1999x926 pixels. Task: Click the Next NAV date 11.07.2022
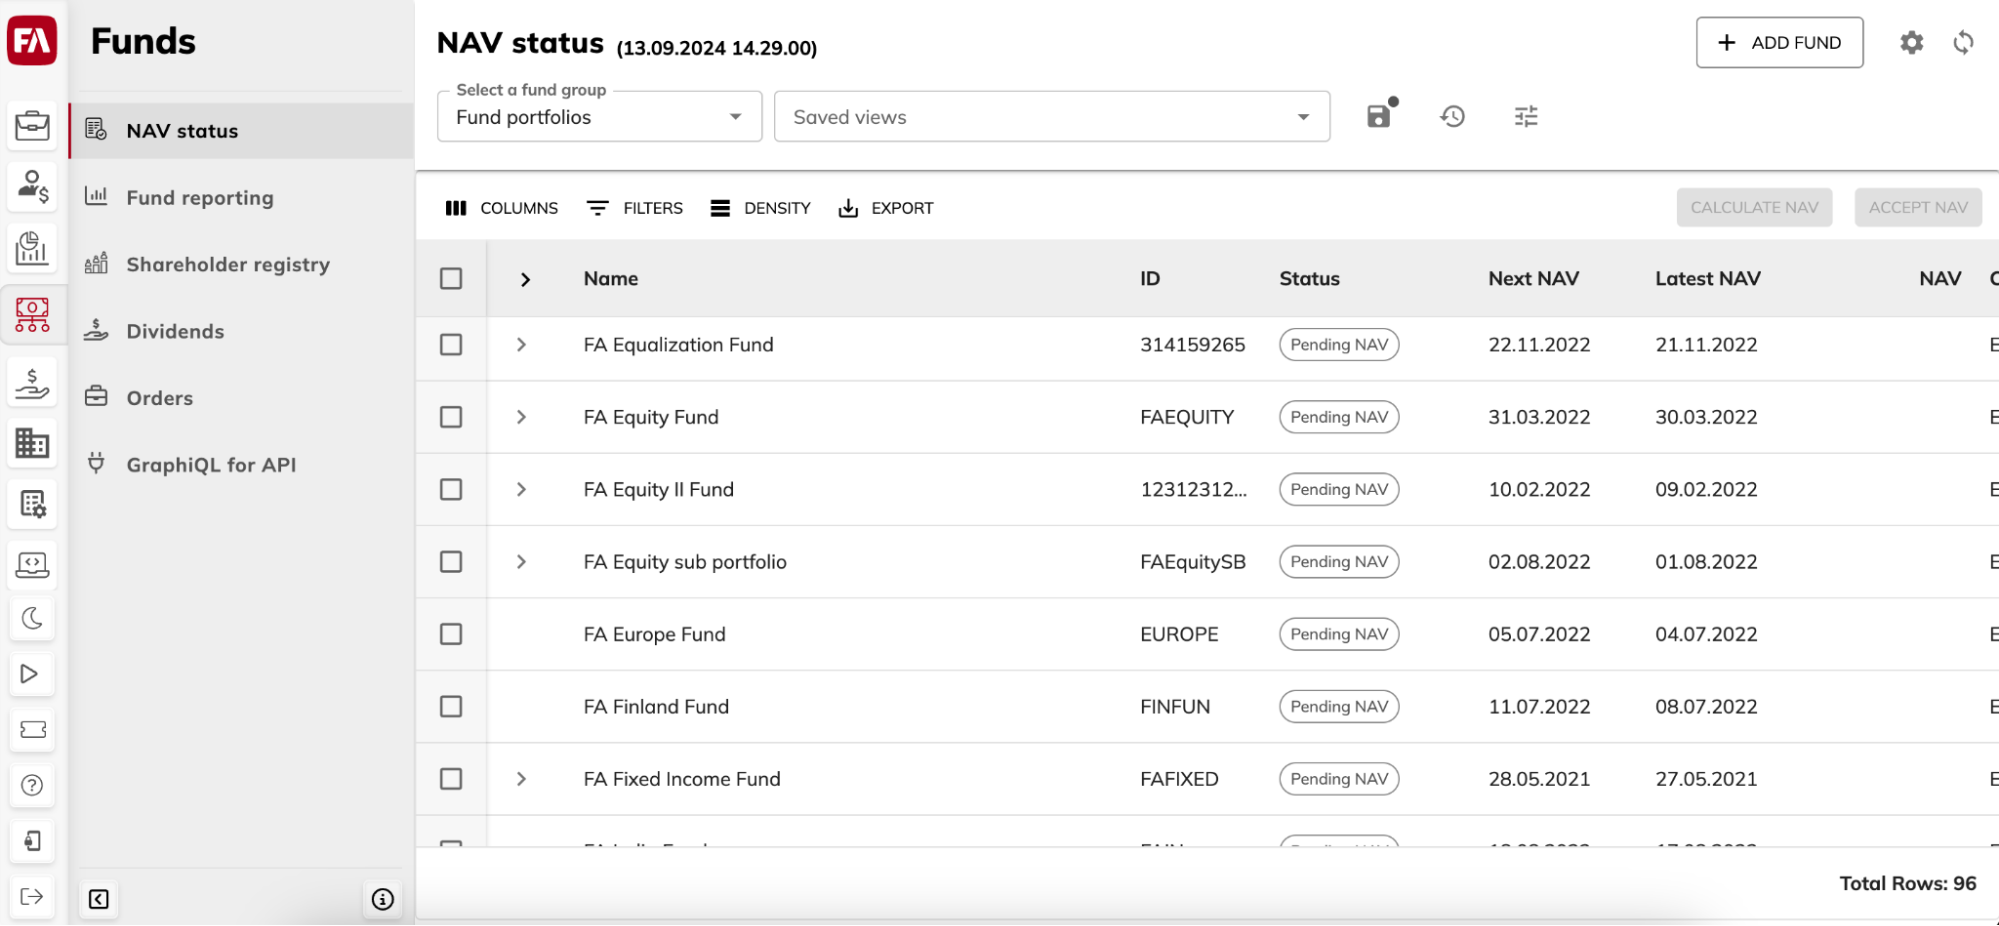1539,707
